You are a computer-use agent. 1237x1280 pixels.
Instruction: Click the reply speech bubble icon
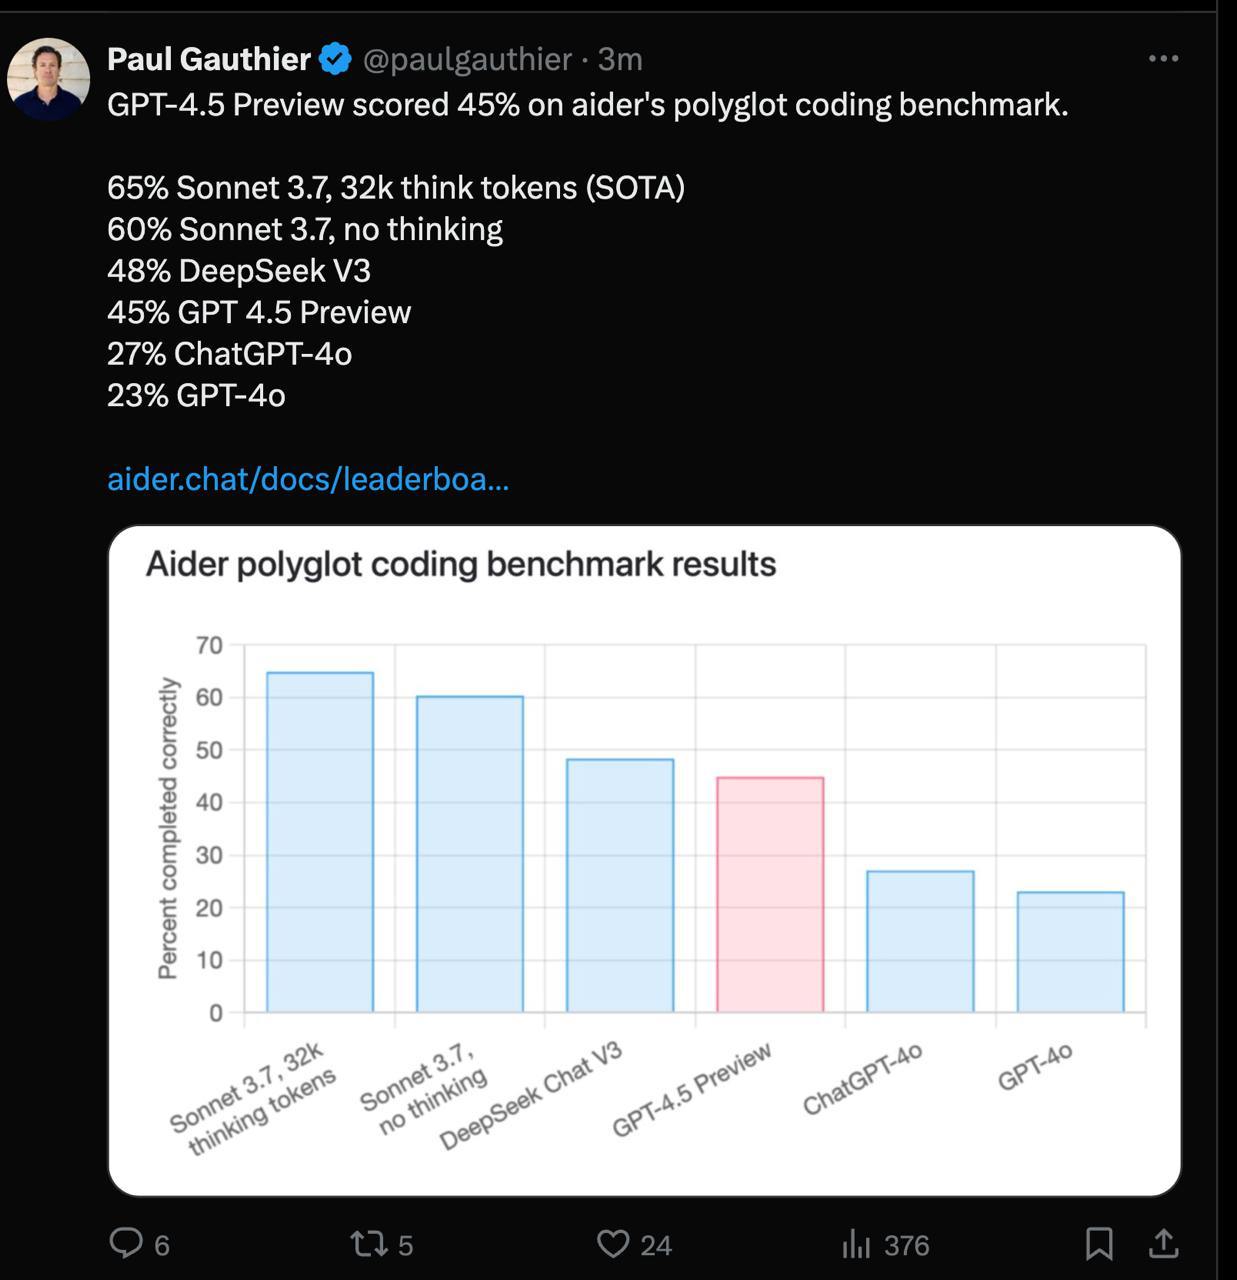(126, 1243)
